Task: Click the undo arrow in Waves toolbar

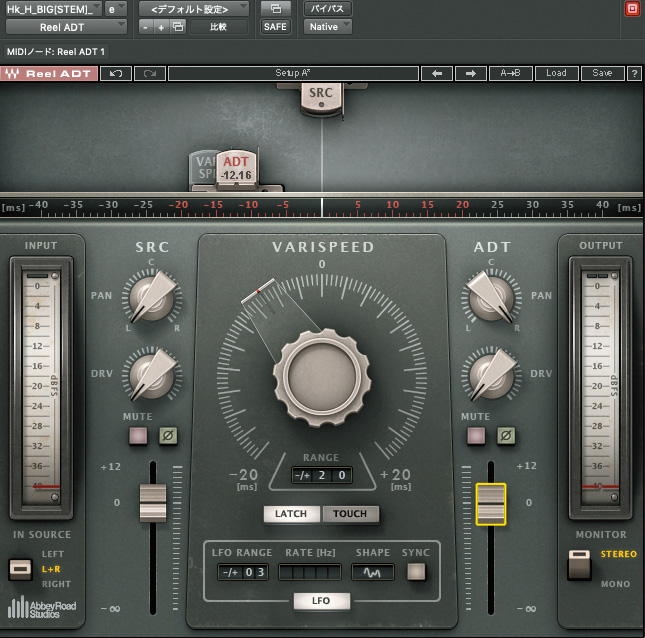Action: click(x=116, y=74)
